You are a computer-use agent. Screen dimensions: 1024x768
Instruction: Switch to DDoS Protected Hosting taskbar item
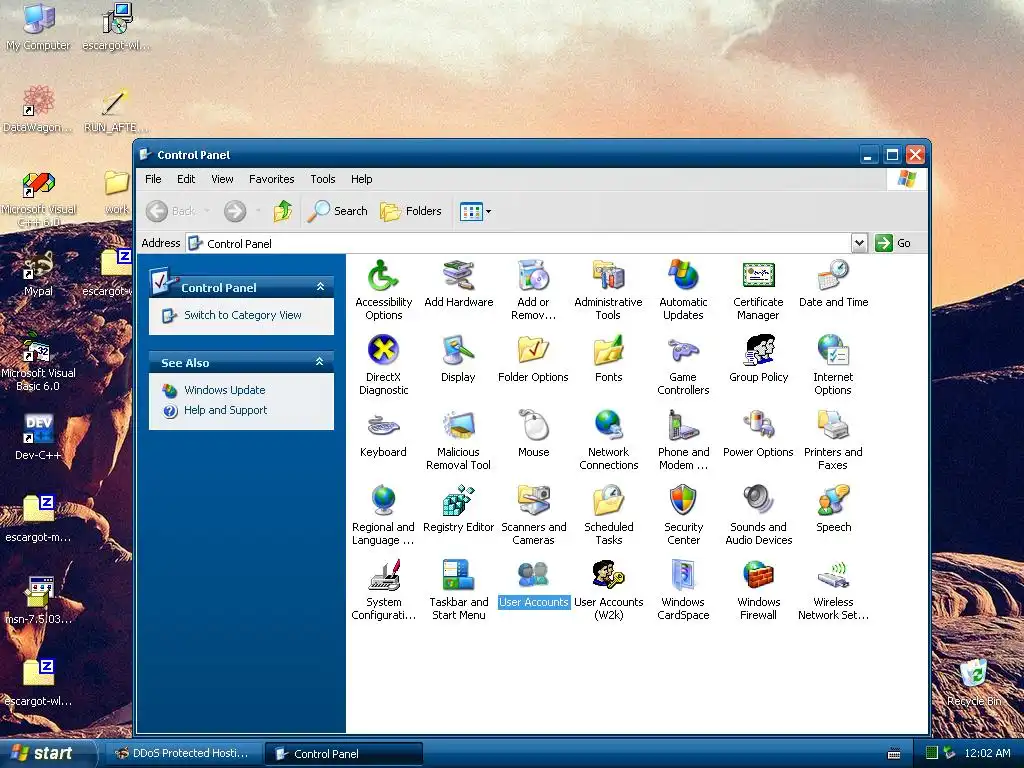pos(183,753)
